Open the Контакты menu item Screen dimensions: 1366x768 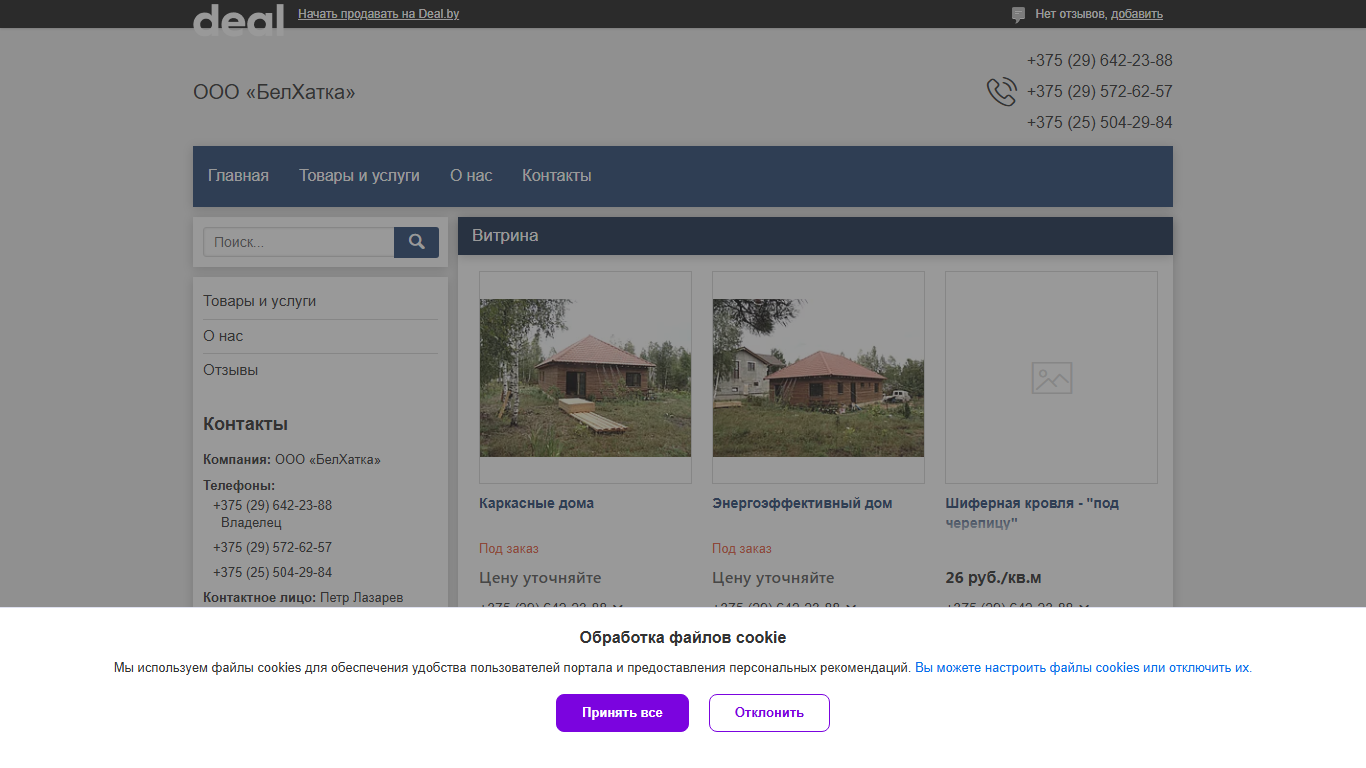557,176
